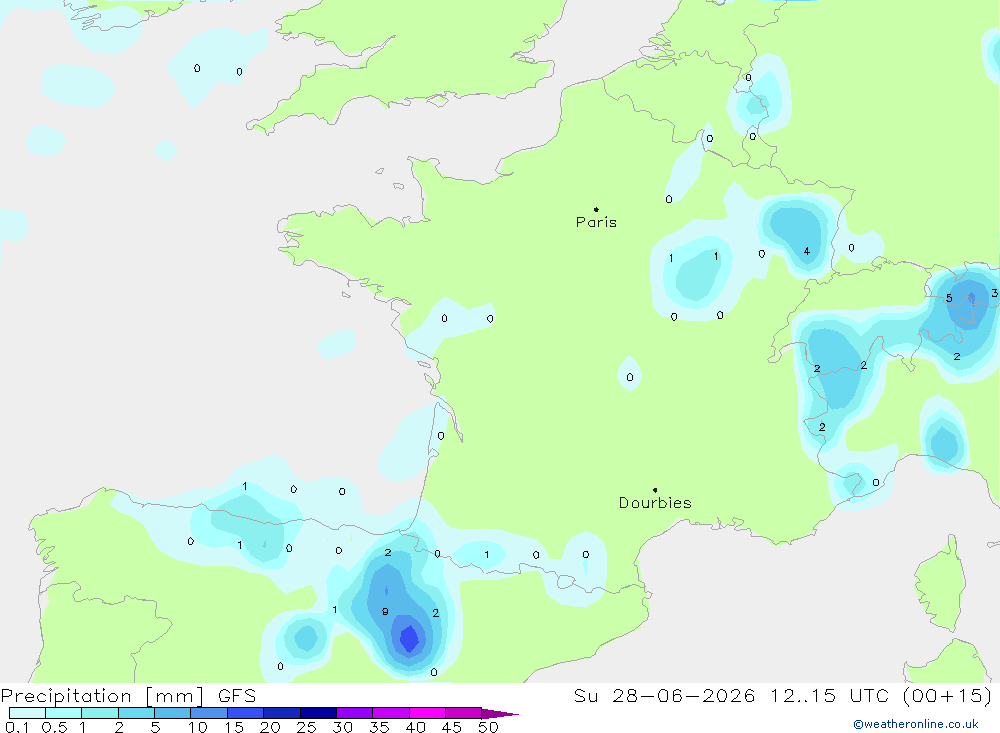
Task: Click the '12..15 UTC (00+15)' time text
Action: 881,695
